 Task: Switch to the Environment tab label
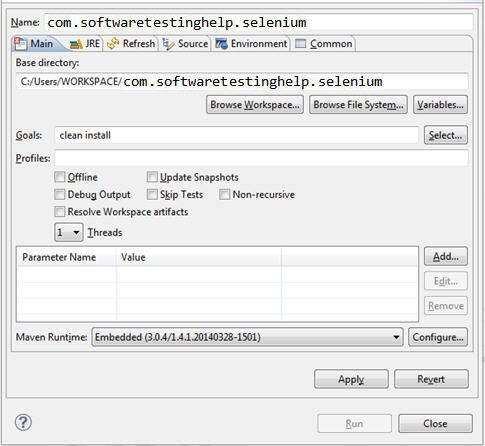(259, 44)
